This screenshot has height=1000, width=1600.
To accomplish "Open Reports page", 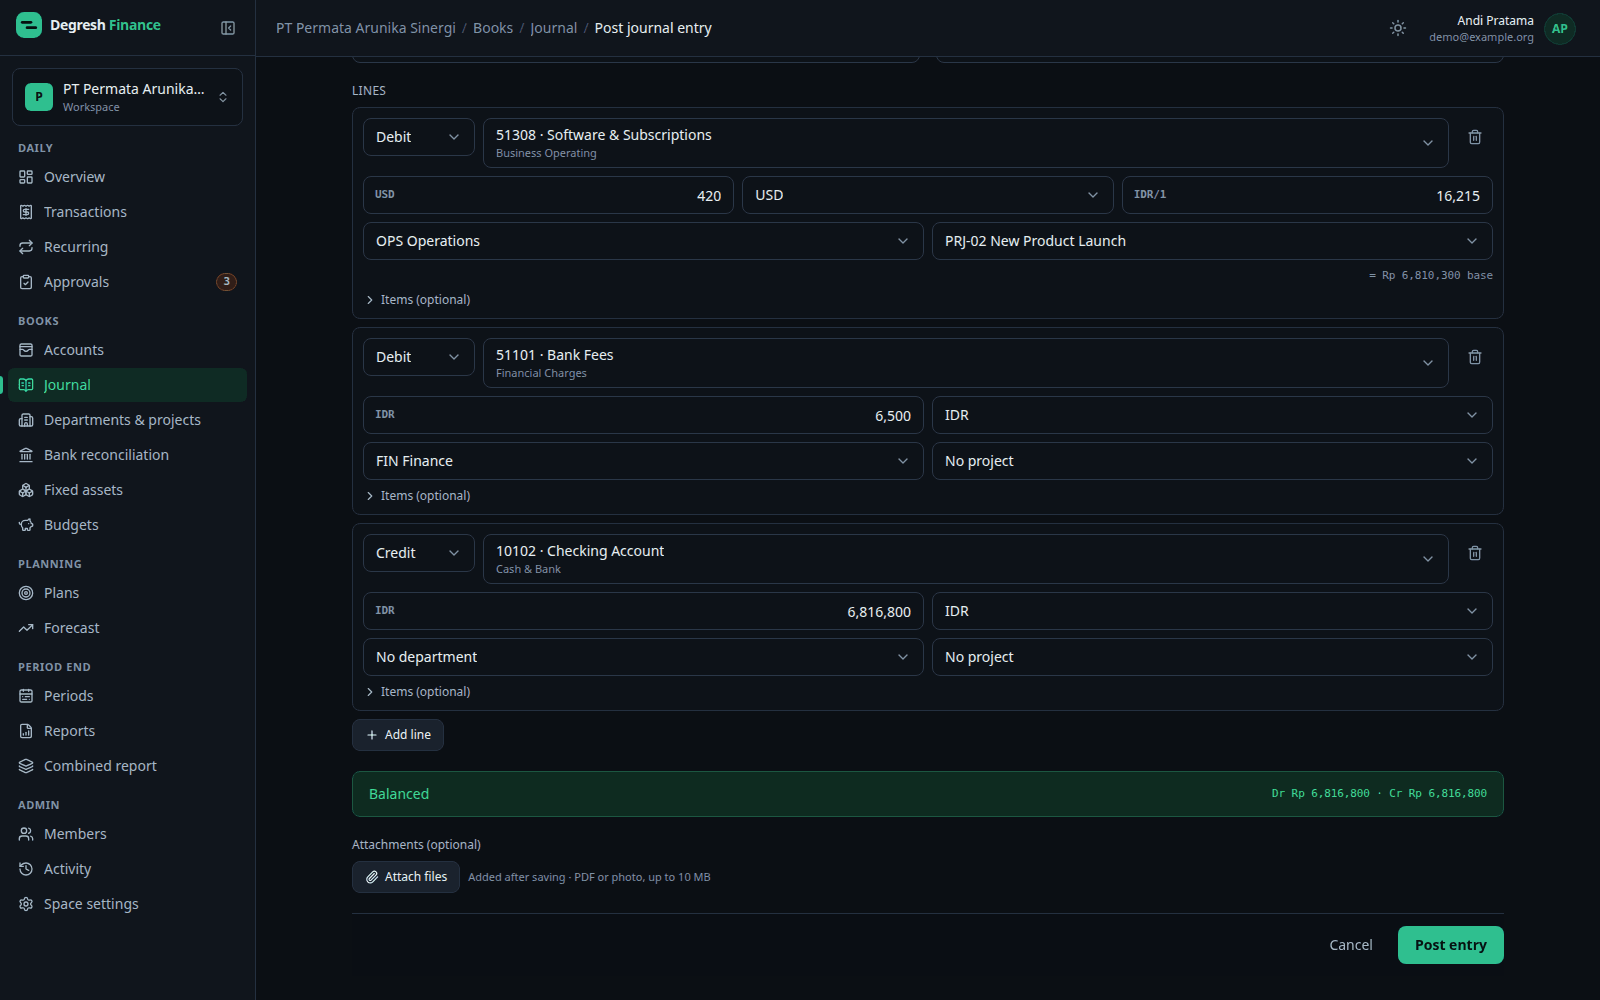I will [127, 731].
